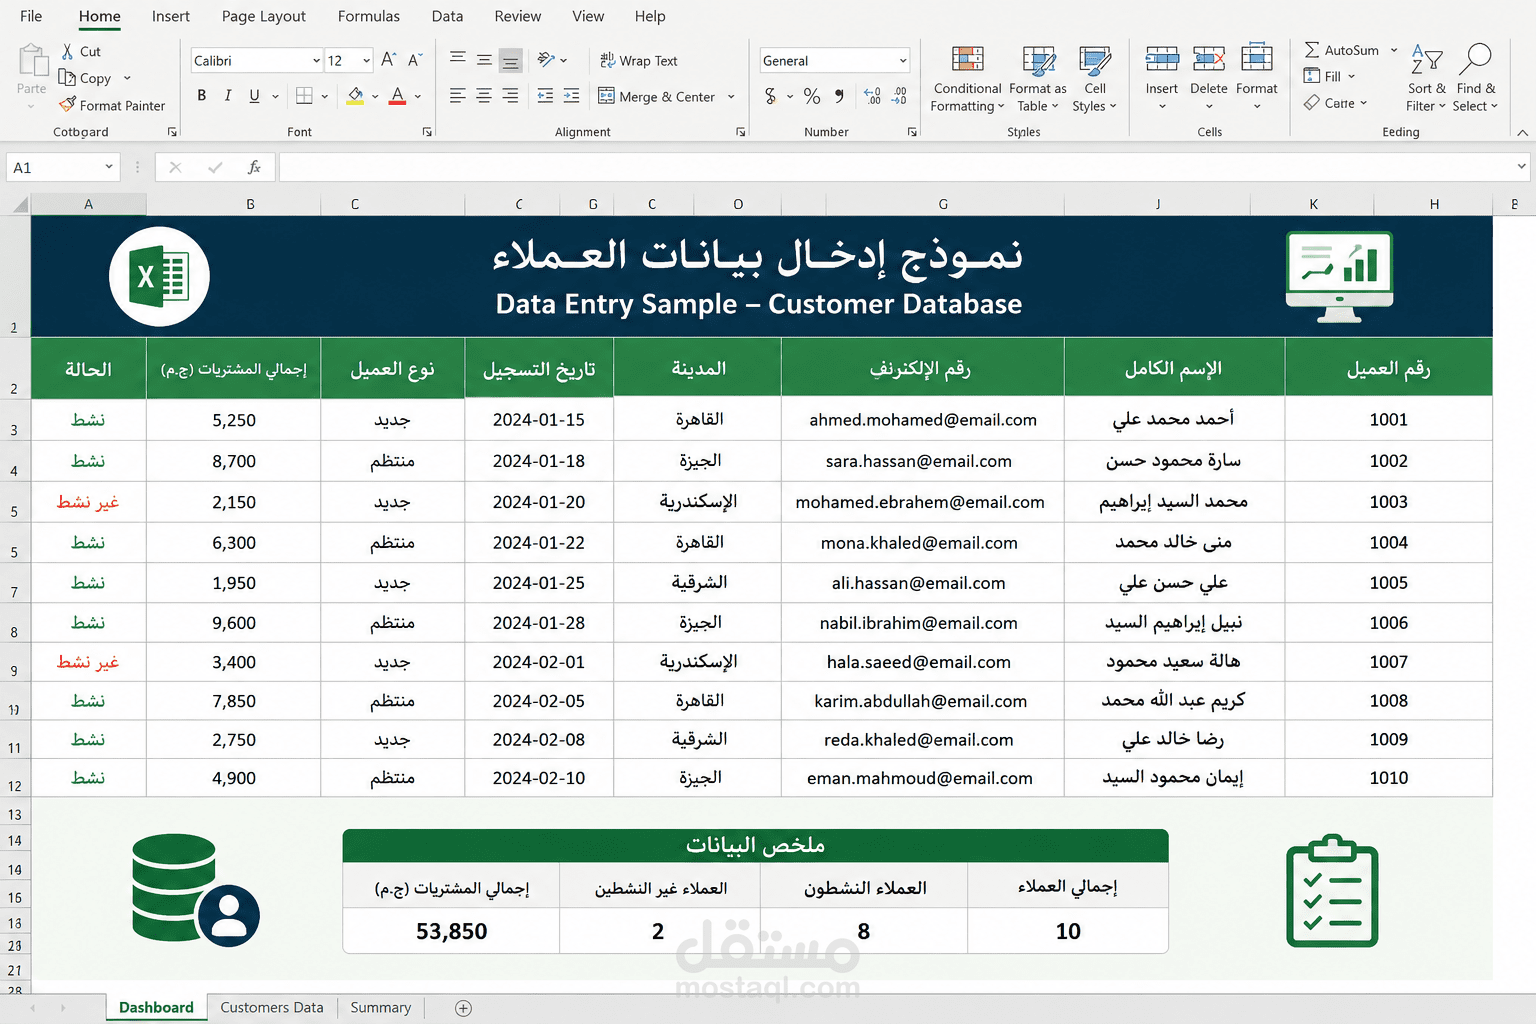The image size is (1536, 1024).
Task: Align text to top
Action: 458,60
